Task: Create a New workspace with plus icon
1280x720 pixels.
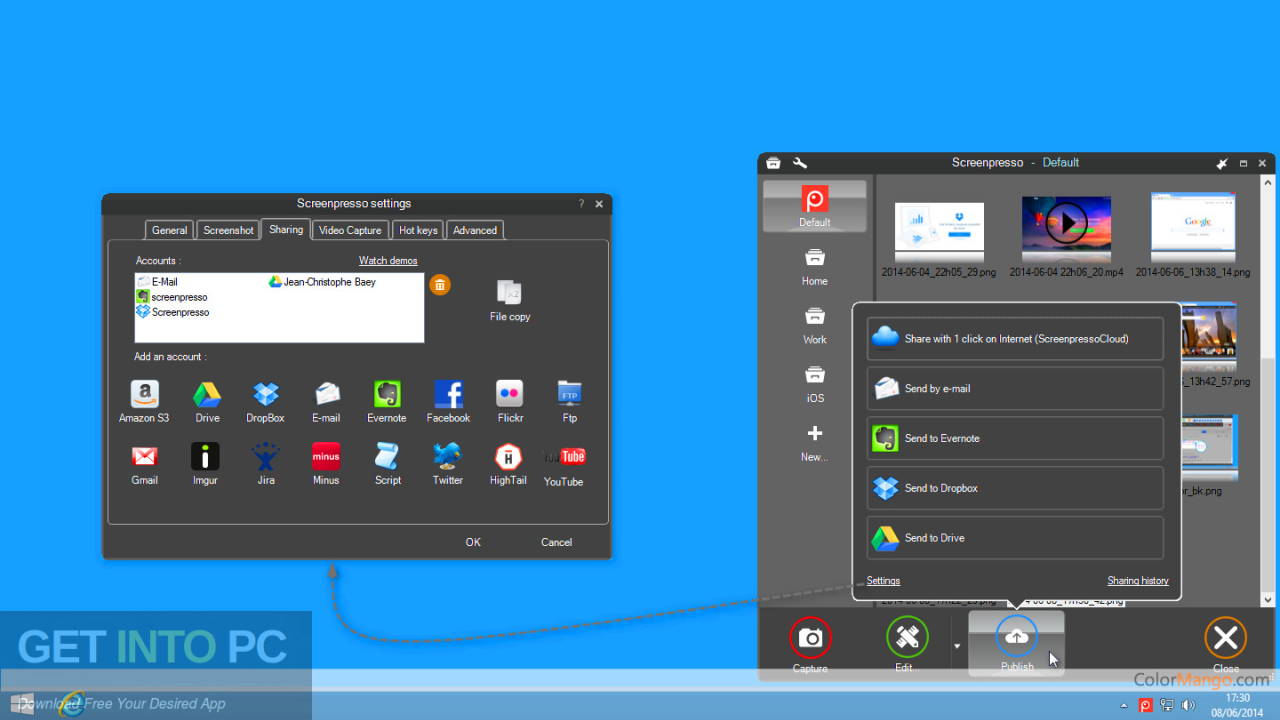Action: [x=814, y=442]
